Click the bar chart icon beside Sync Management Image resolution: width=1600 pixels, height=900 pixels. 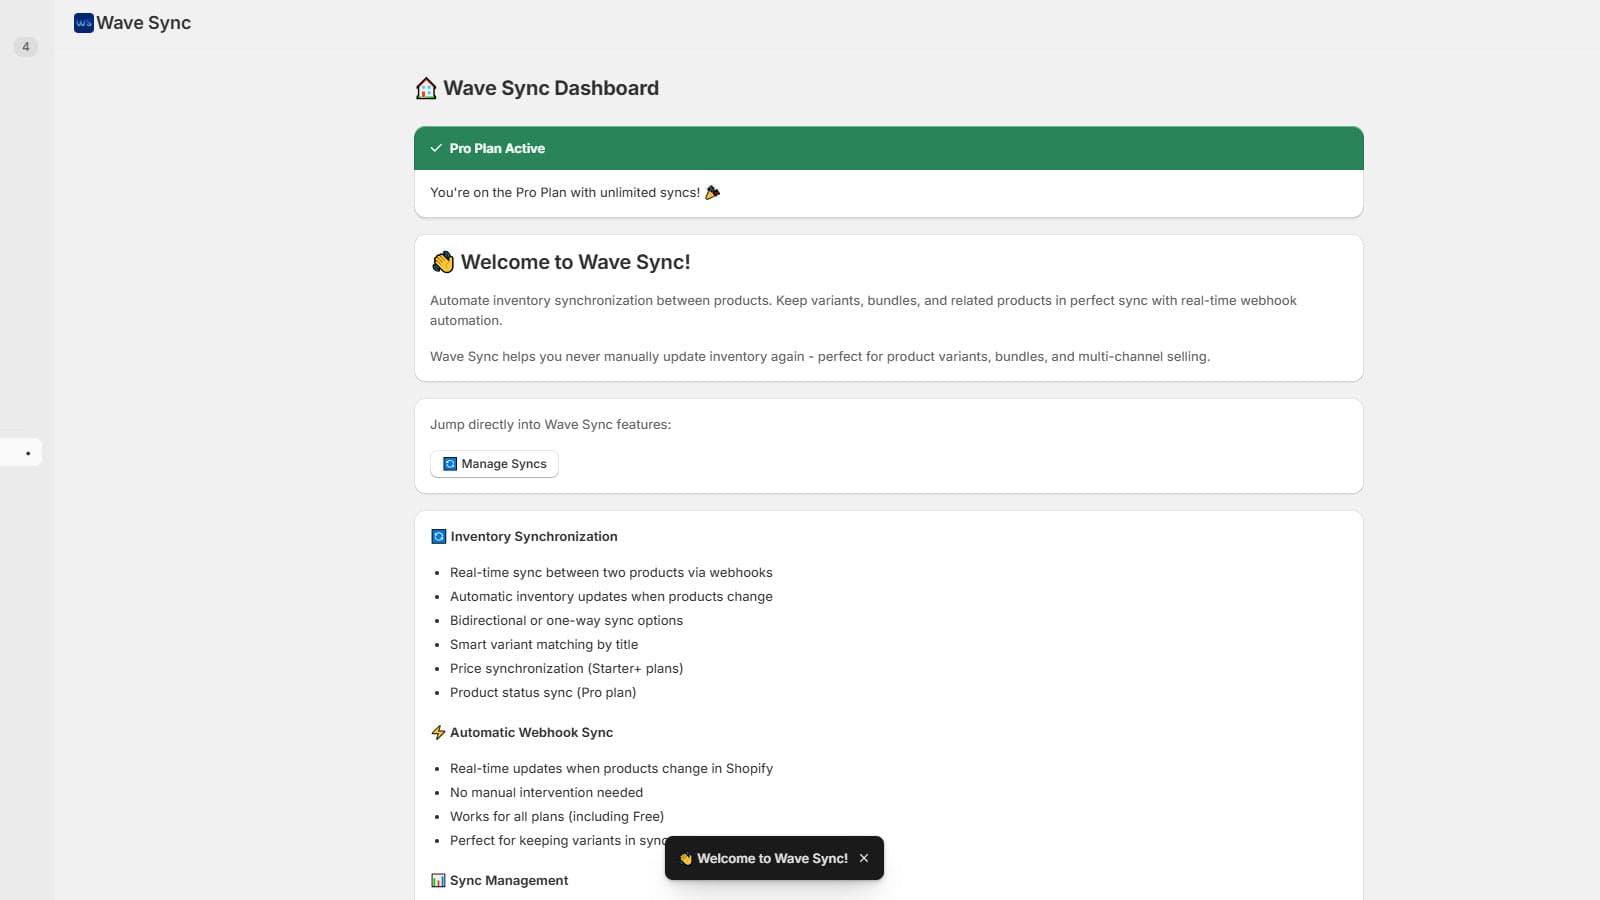click(438, 881)
